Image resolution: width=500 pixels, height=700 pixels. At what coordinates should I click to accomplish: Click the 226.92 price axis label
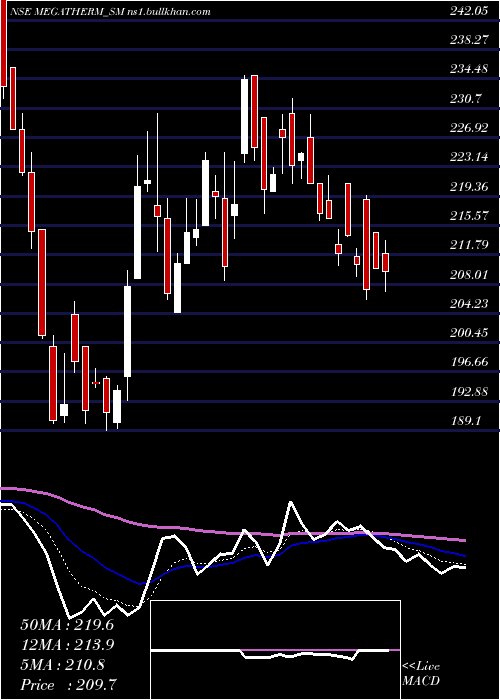(x=468, y=128)
